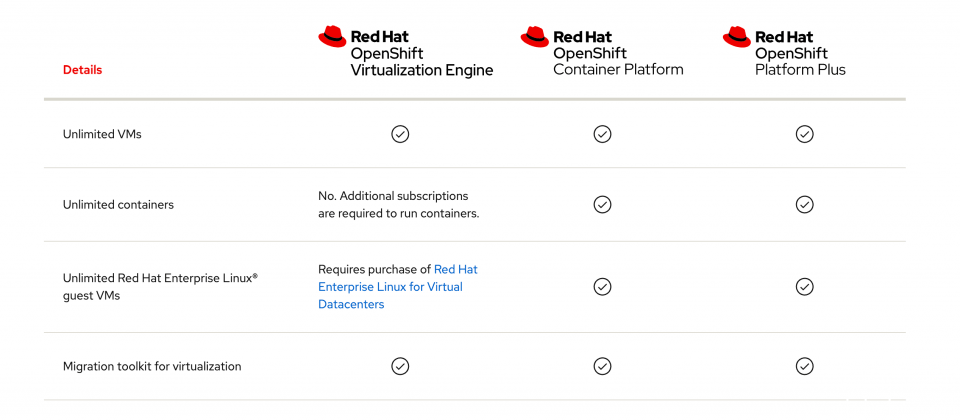Select the Unlimited containers row label
960x420 pixels.
(x=118, y=205)
